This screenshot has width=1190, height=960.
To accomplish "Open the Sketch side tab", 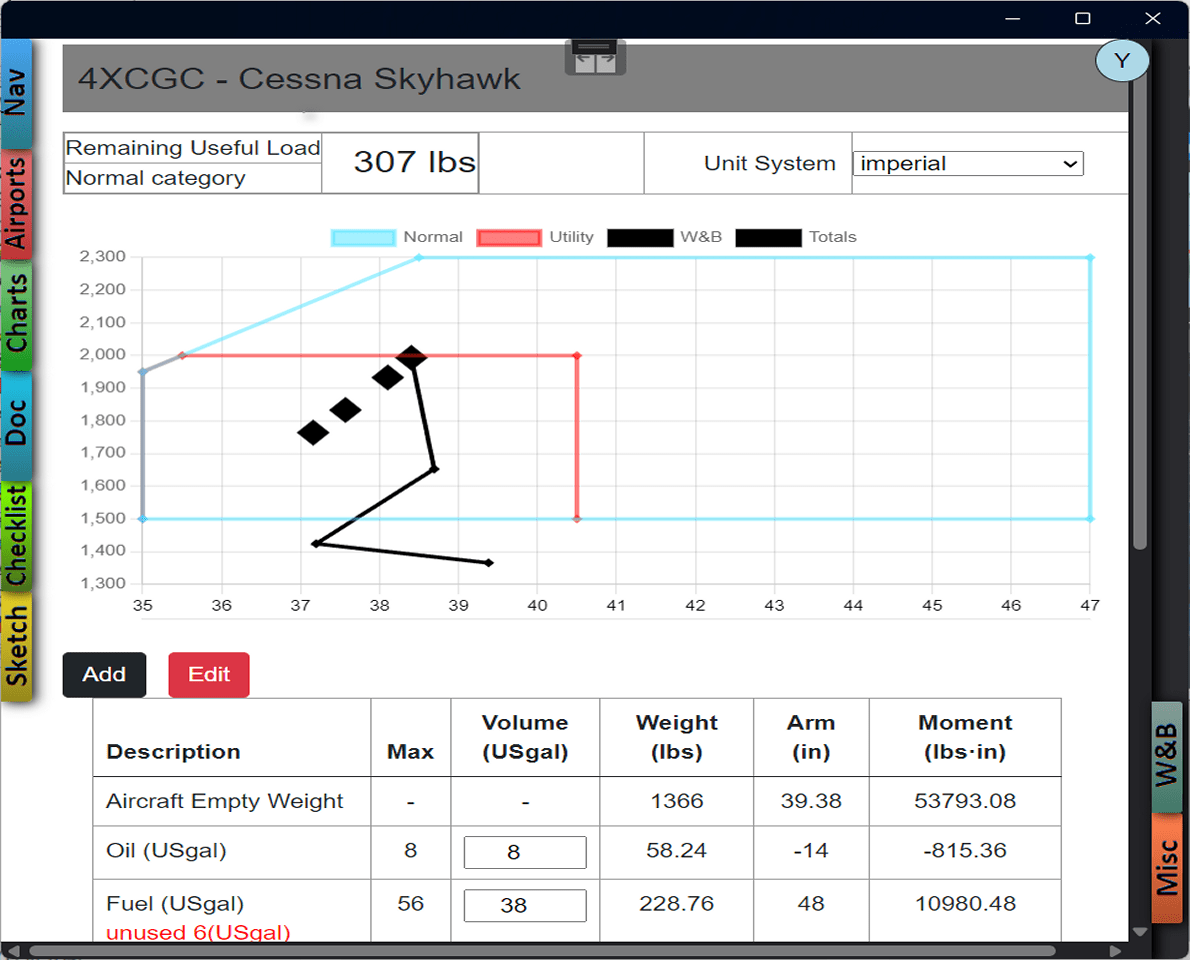I will click(x=16, y=646).
